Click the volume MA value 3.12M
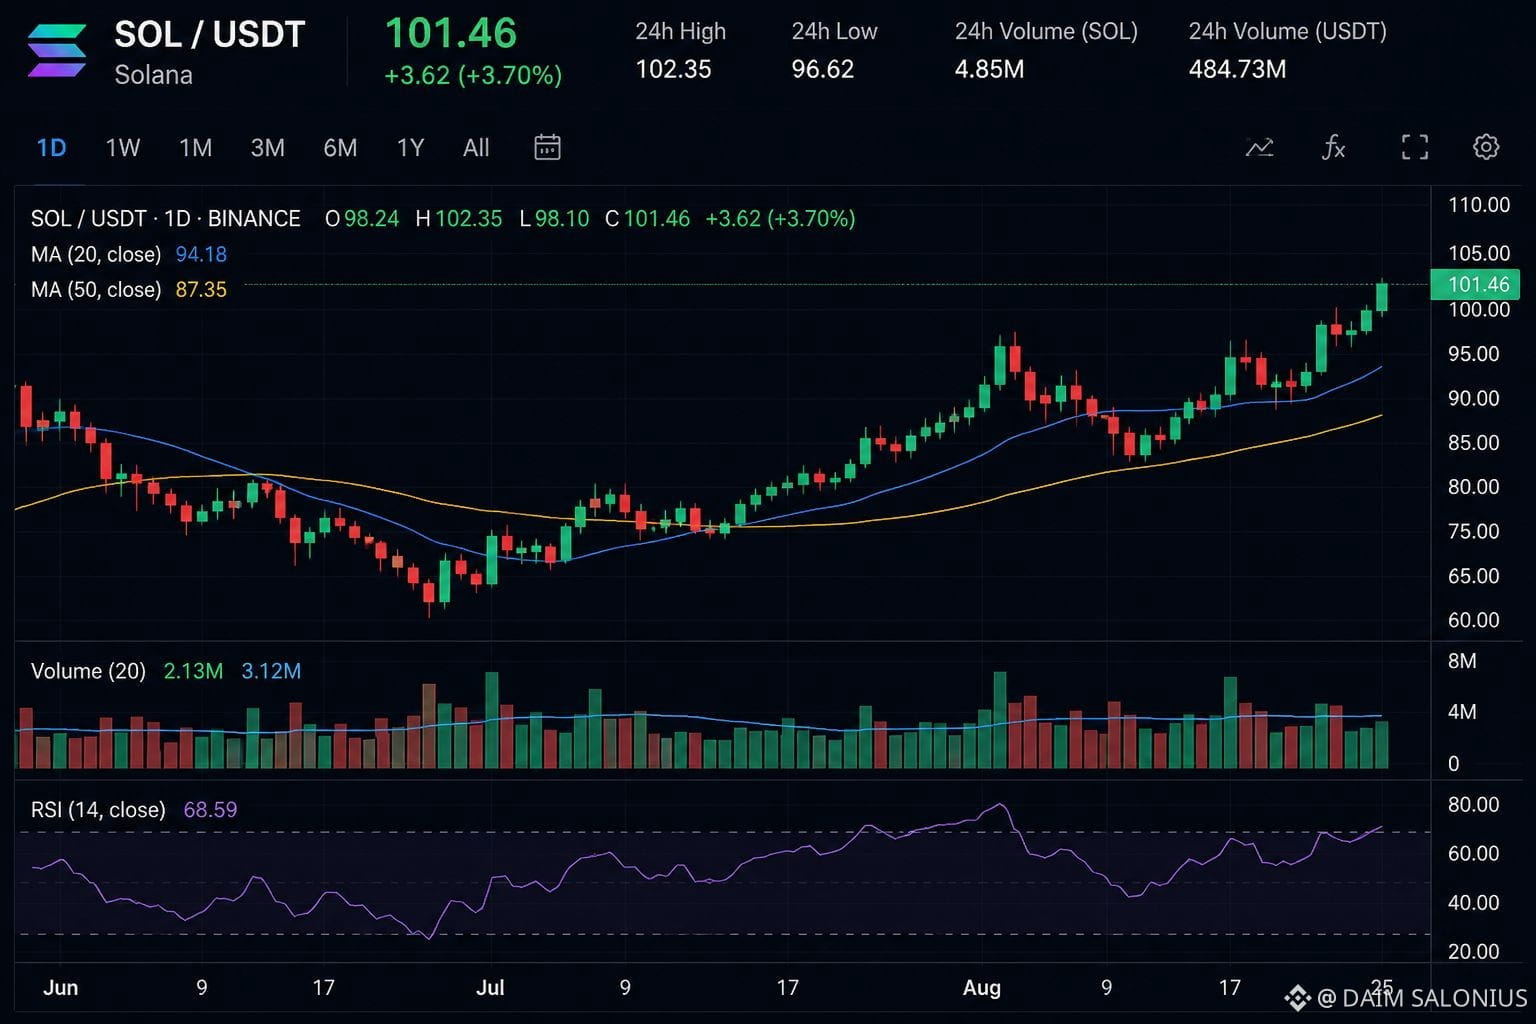Image resolution: width=1536 pixels, height=1024 pixels. pyautogui.click(x=271, y=671)
